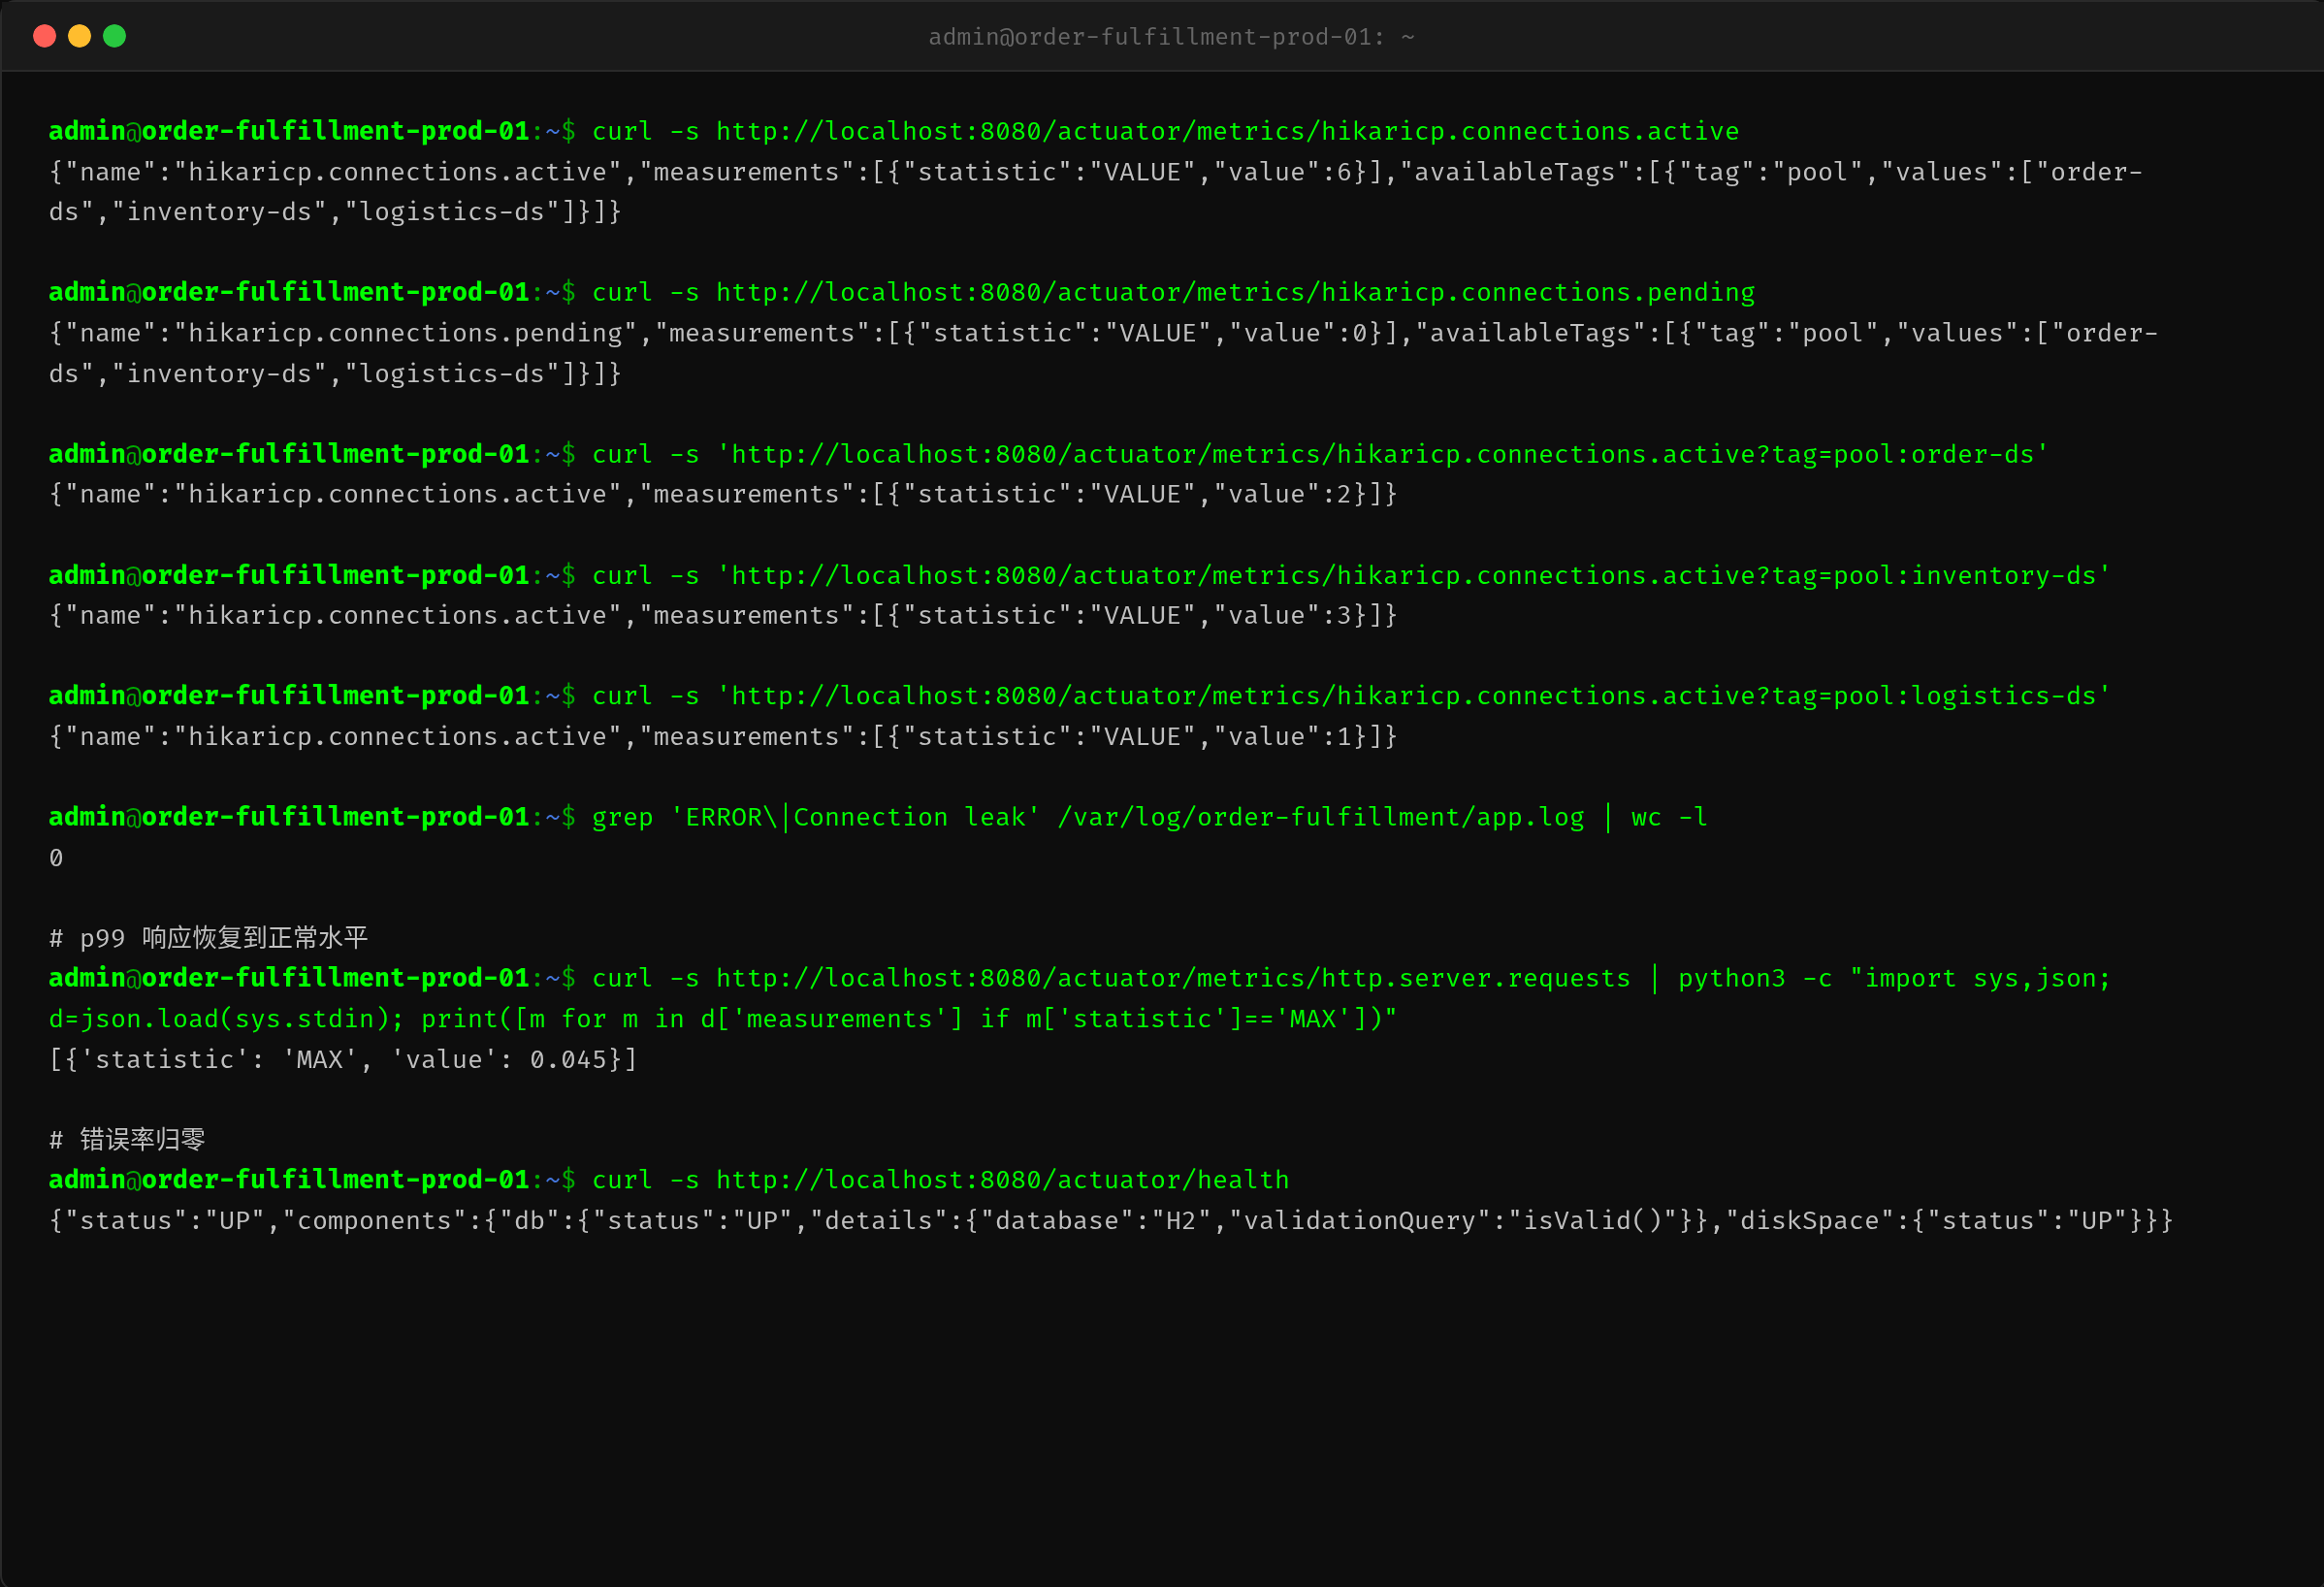
Task: Click the health output starting {"status":"UP"
Action: [1111, 1221]
